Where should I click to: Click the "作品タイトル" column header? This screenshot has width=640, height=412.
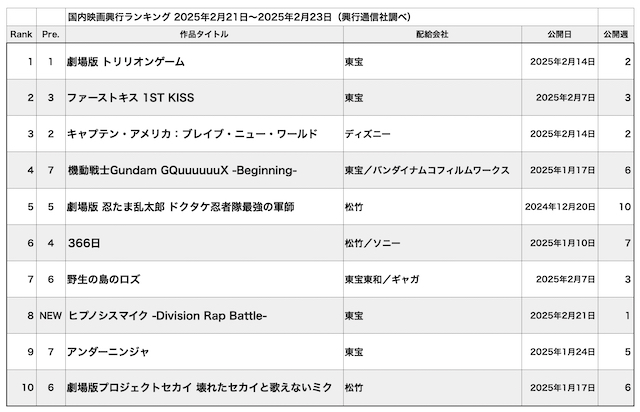pos(203,34)
